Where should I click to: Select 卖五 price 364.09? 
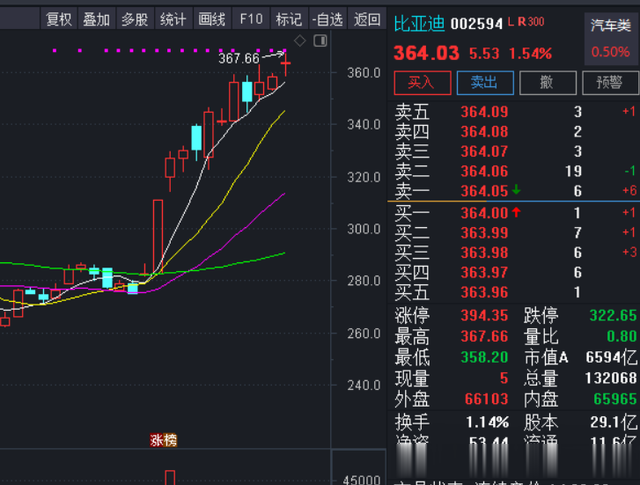tap(484, 112)
